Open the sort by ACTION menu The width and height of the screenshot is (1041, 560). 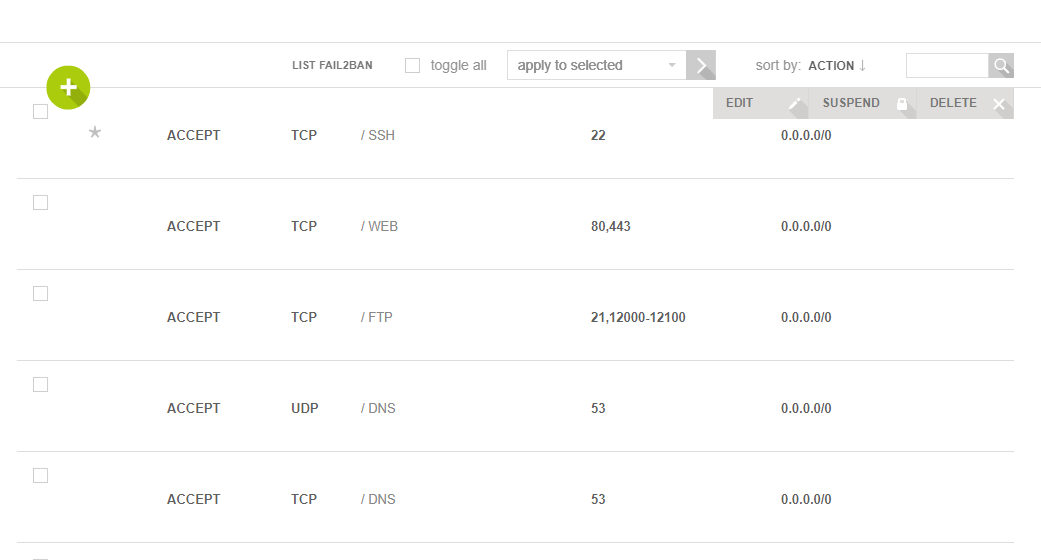(831, 66)
